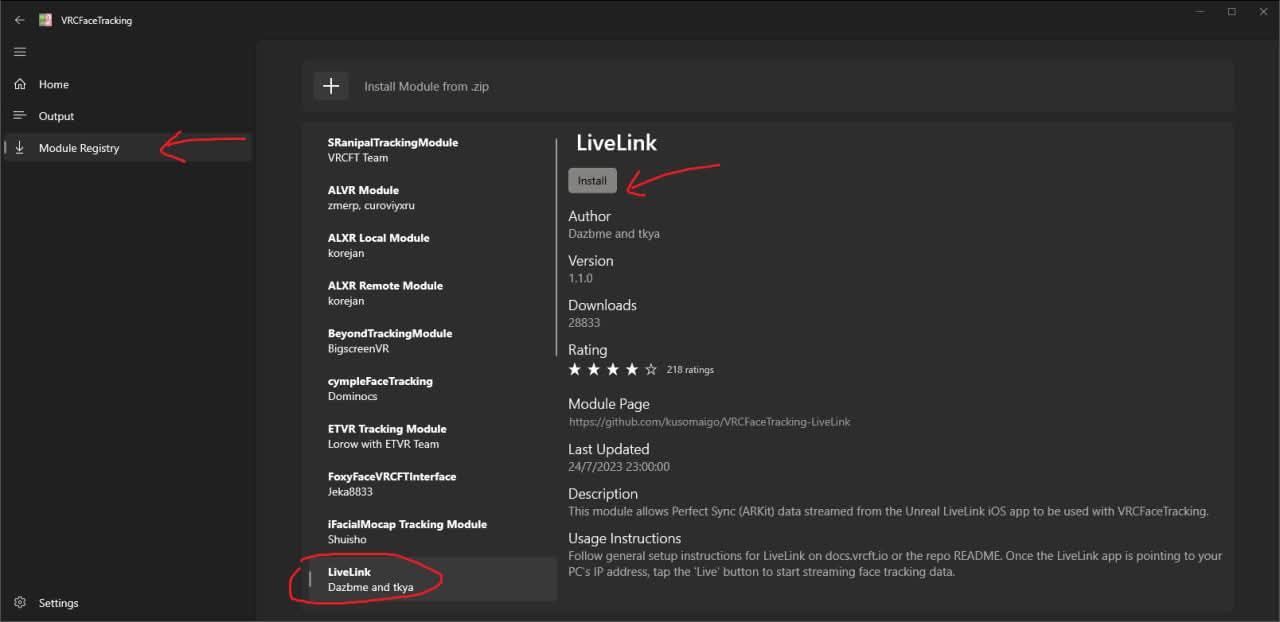The height and width of the screenshot is (622, 1280).
Task: Click the Home house icon
Action: coord(20,84)
